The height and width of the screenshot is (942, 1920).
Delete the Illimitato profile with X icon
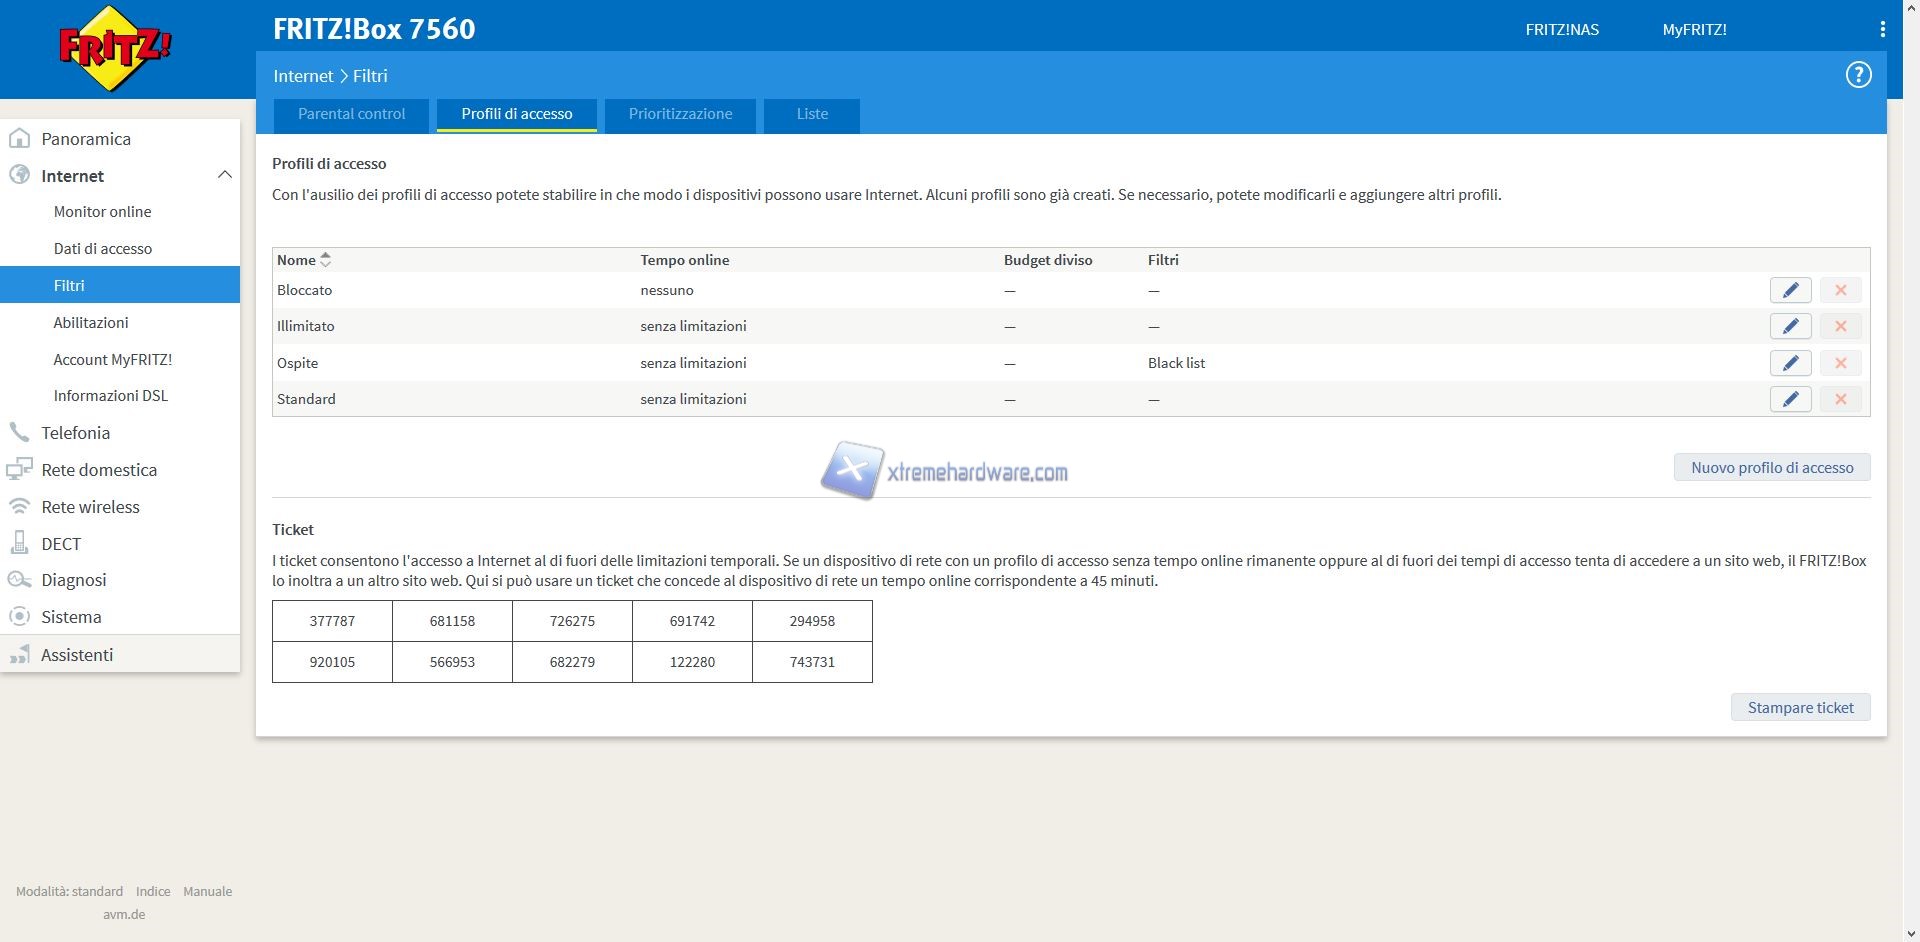point(1840,326)
